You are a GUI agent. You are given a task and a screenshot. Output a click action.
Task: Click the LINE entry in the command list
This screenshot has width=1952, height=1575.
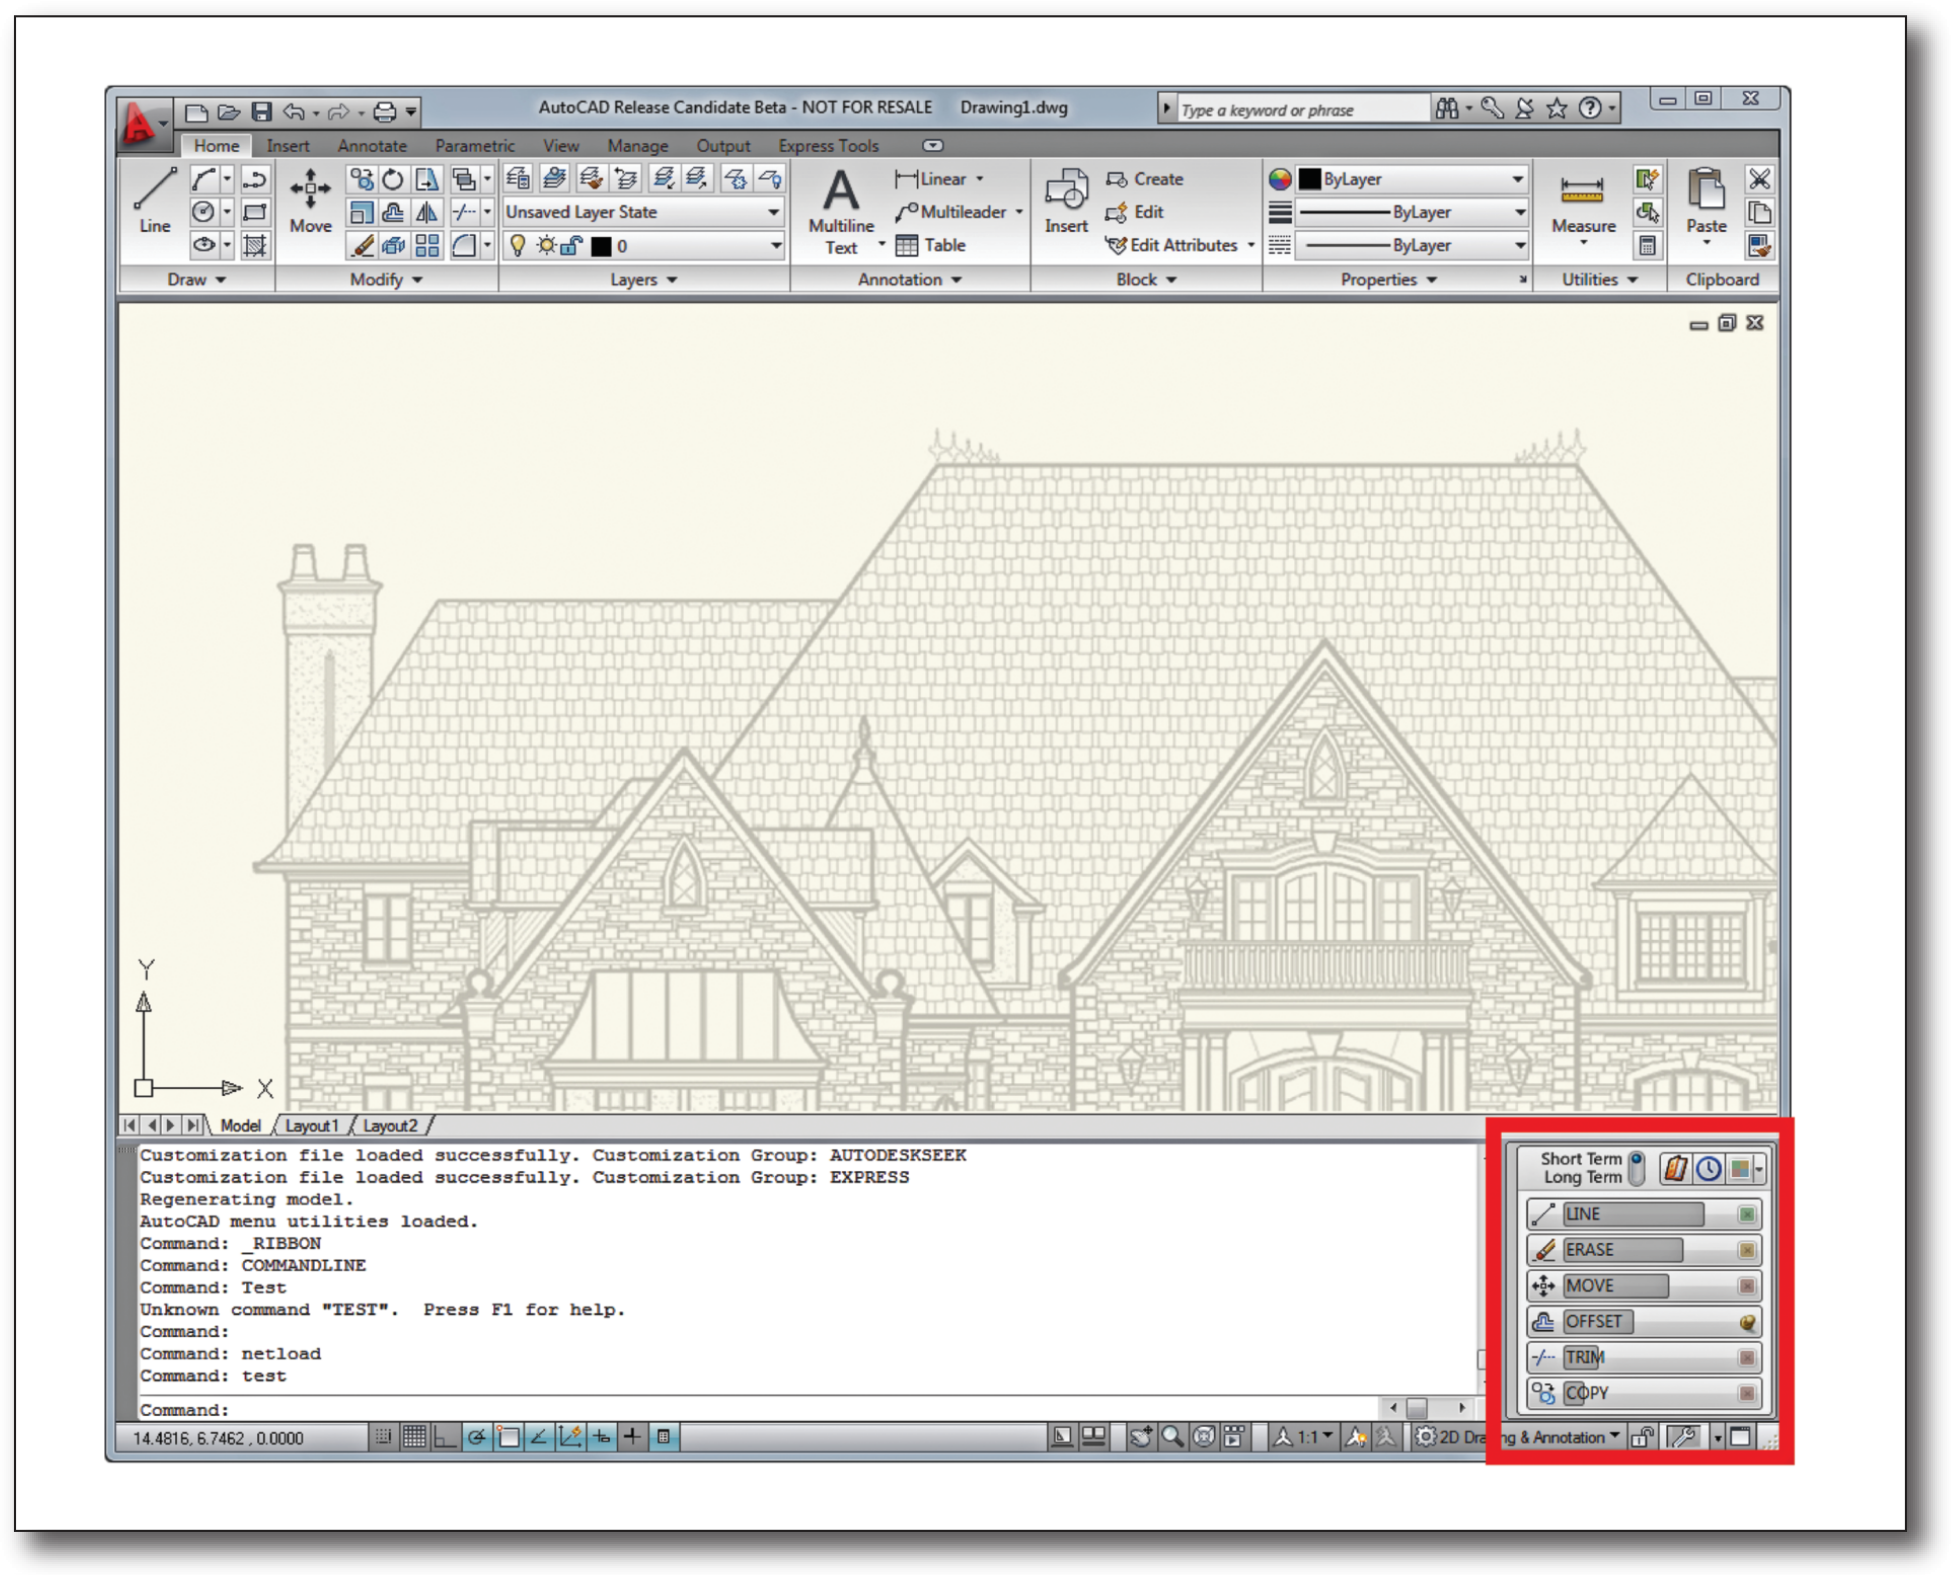[x=1643, y=1214]
